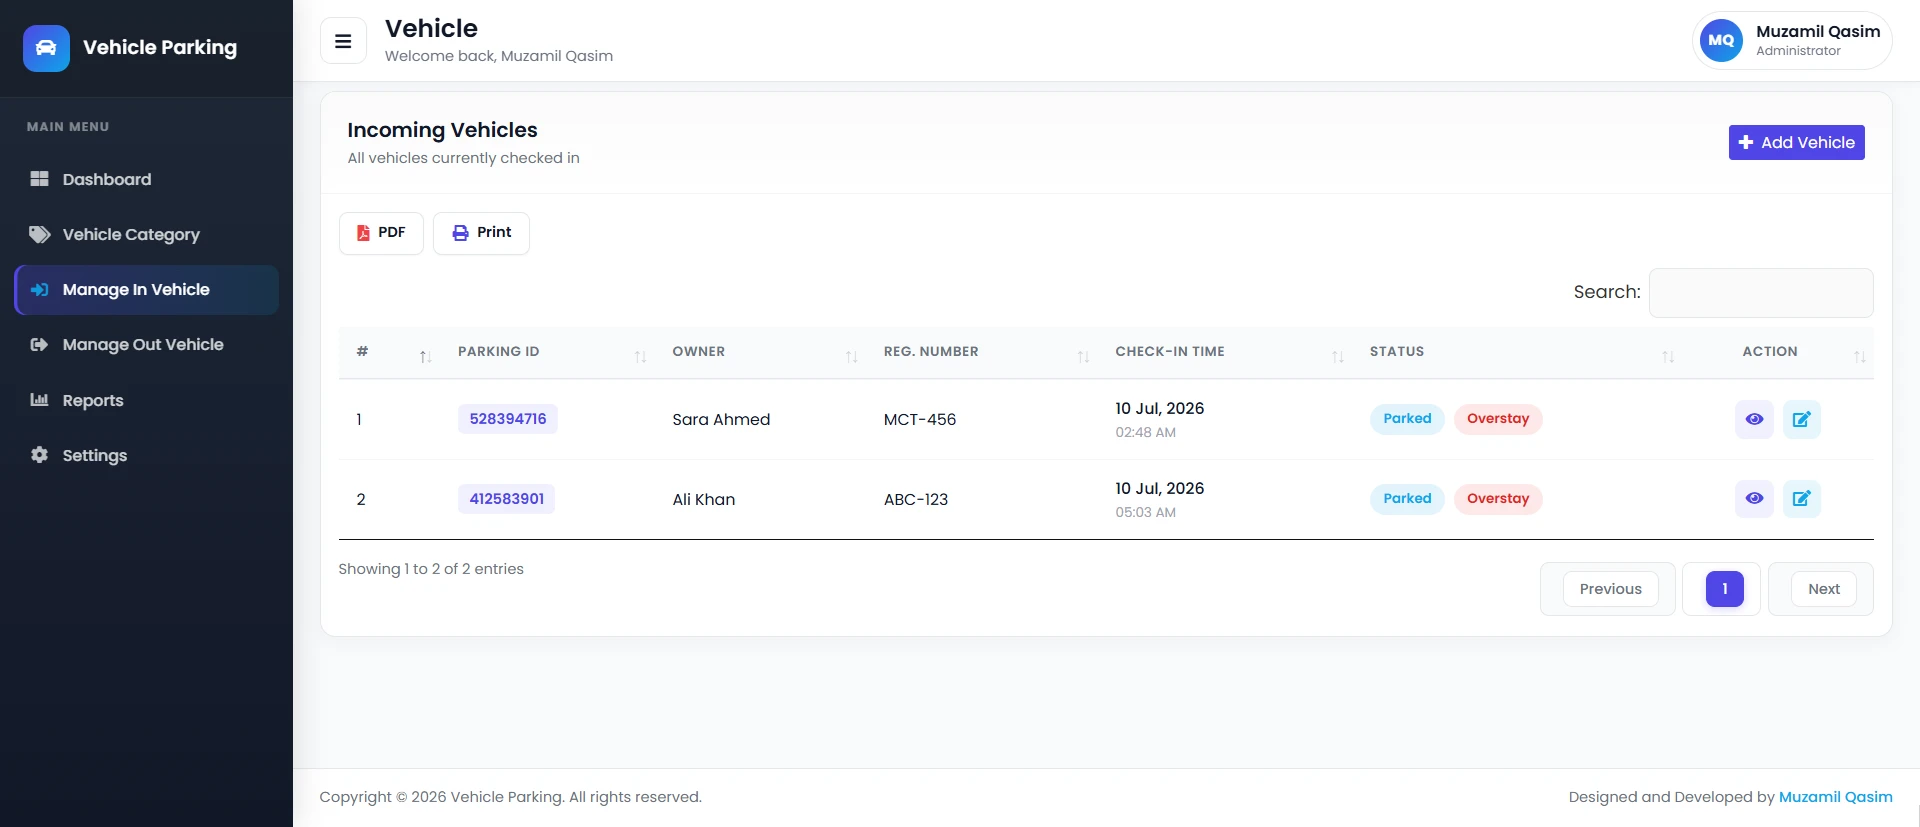This screenshot has width=1920, height=827.
Task: Select registration number ABC-123
Action: click(916, 500)
